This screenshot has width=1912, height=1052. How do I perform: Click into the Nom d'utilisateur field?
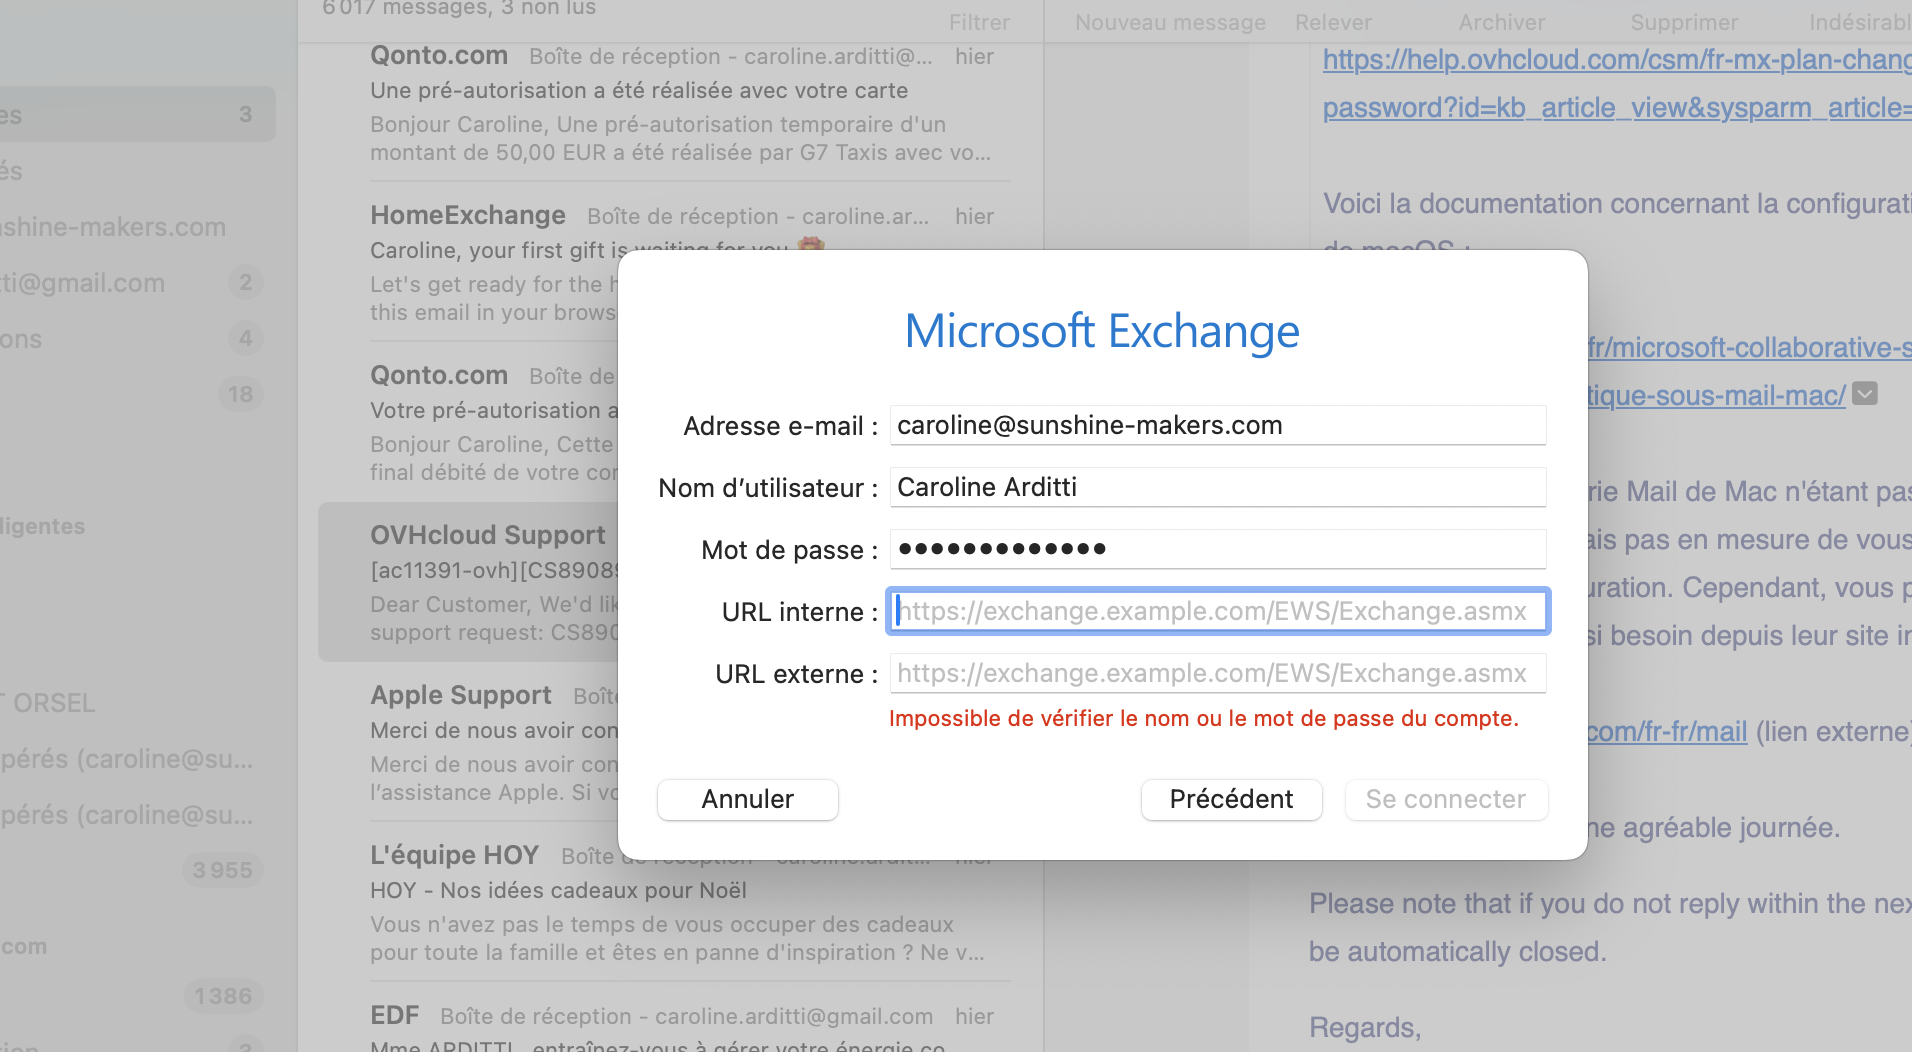1217,487
